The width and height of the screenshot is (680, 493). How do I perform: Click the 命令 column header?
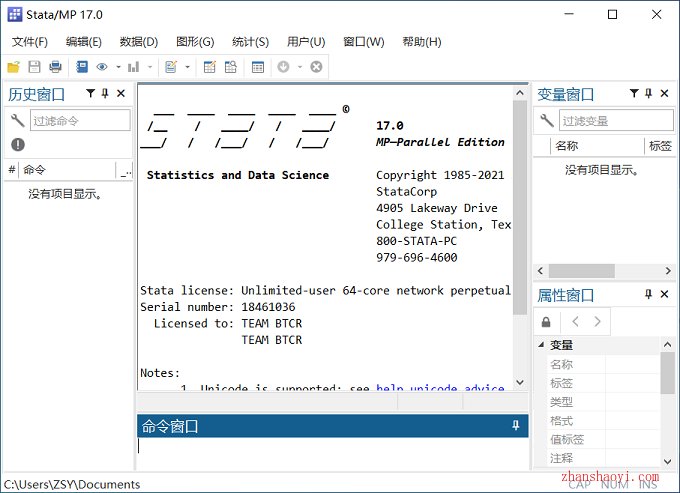[x=67, y=170]
